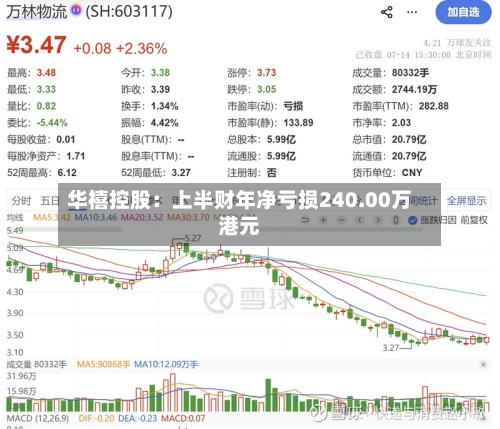Toggle the 涨跌归因 checkbox
This screenshot has height=429, width=500.
tap(413, 220)
